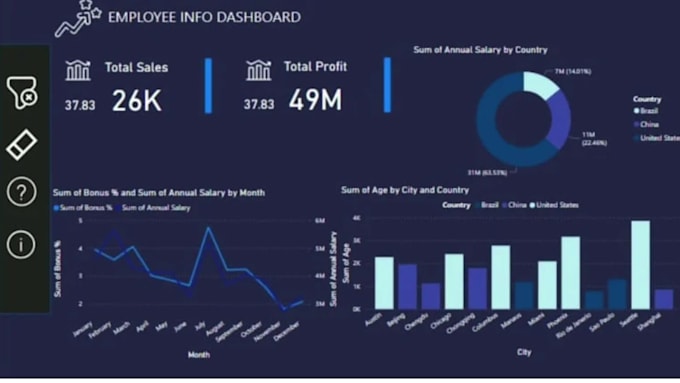Click the Beijing bar in age chart
The height and width of the screenshot is (383, 680).
tap(408, 287)
